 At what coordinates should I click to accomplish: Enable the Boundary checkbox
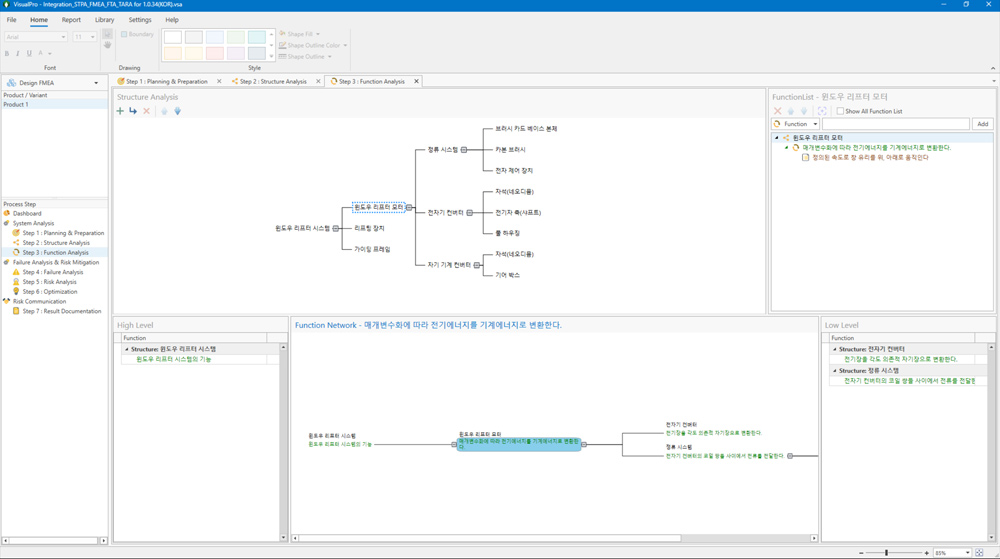(124, 34)
